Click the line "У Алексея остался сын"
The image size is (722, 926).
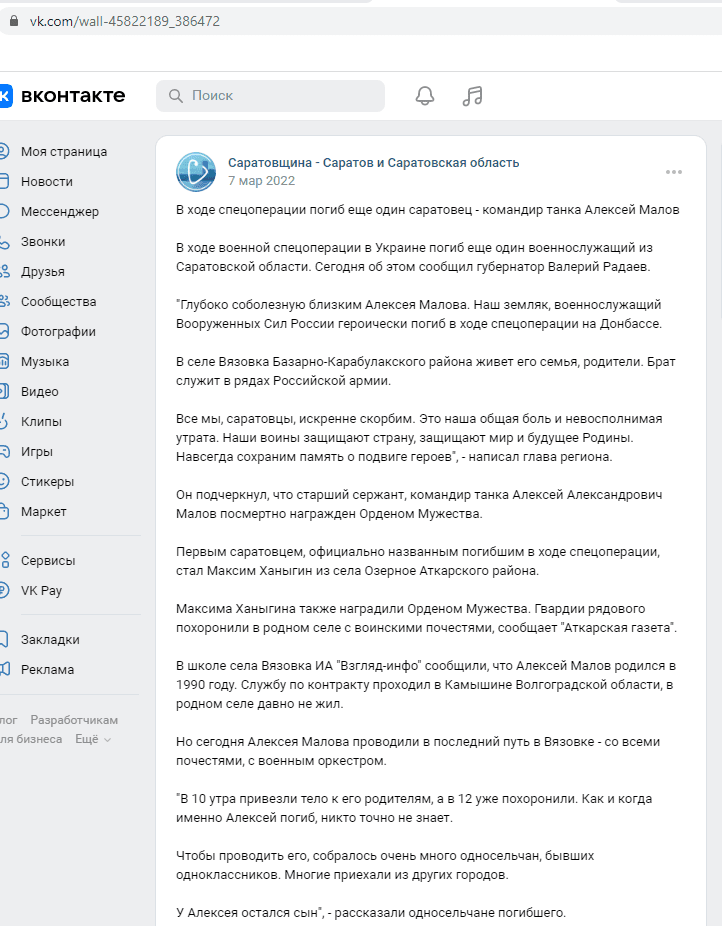point(371,912)
